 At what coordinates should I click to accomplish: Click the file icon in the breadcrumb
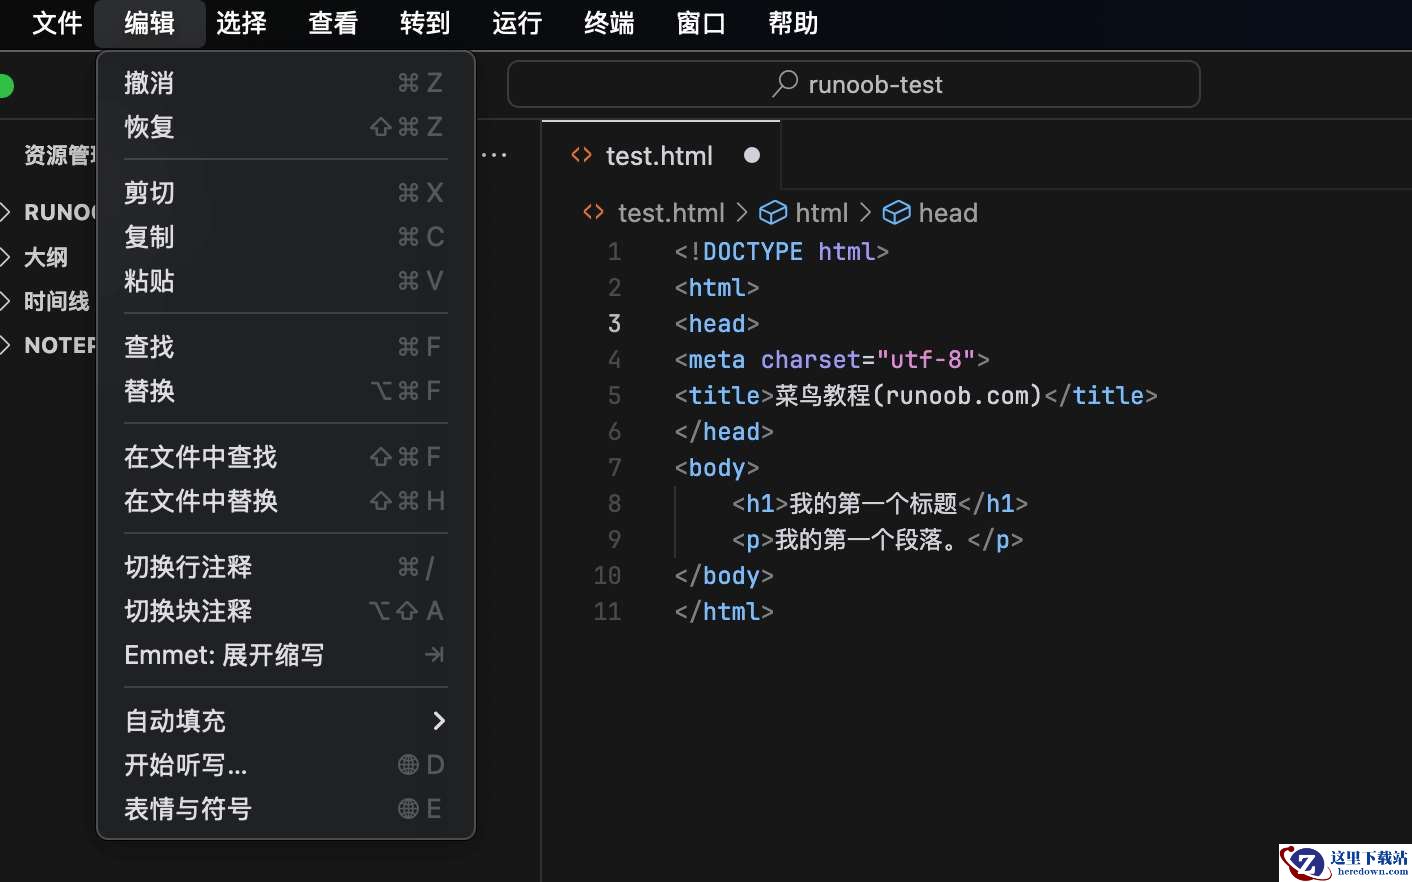coord(594,212)
